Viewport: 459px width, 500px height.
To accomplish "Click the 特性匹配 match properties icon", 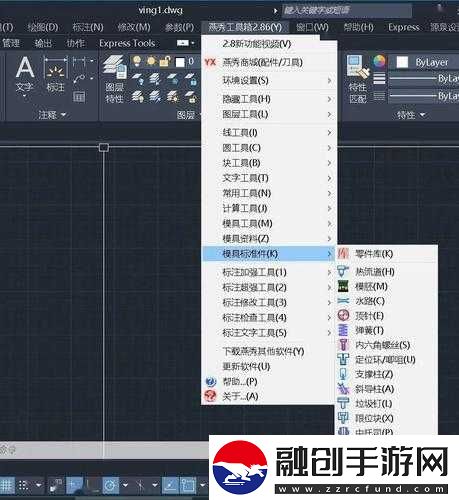I will click(358, 67).
